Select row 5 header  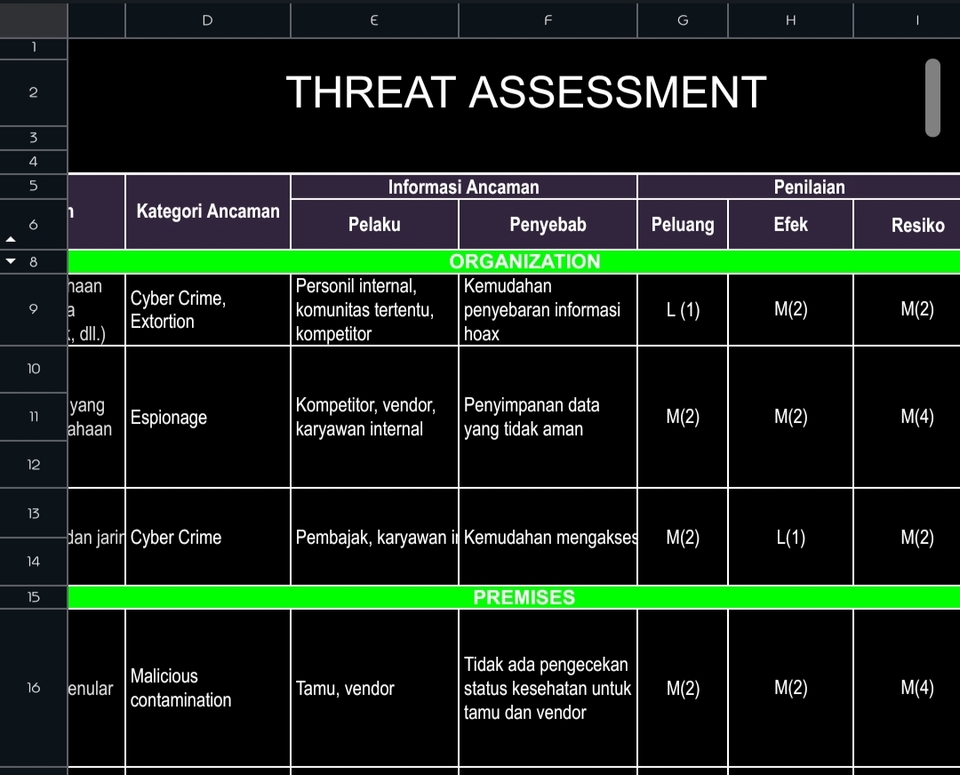pyautogui.click(x=34, y=185)
